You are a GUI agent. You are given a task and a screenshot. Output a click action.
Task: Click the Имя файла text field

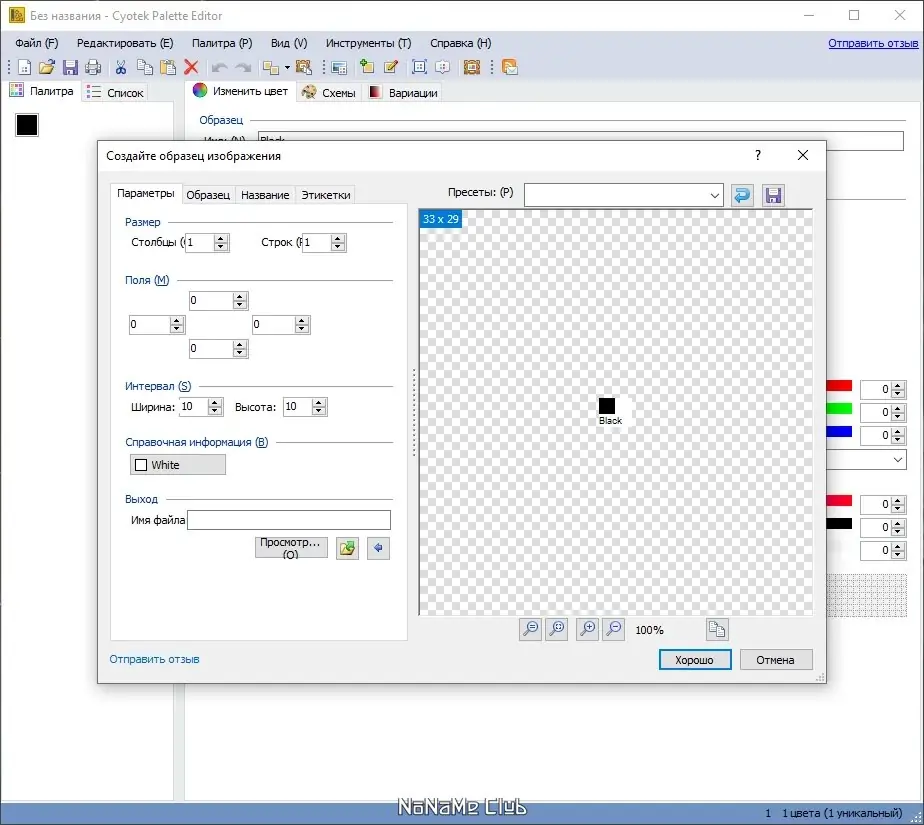click(289, 520)
